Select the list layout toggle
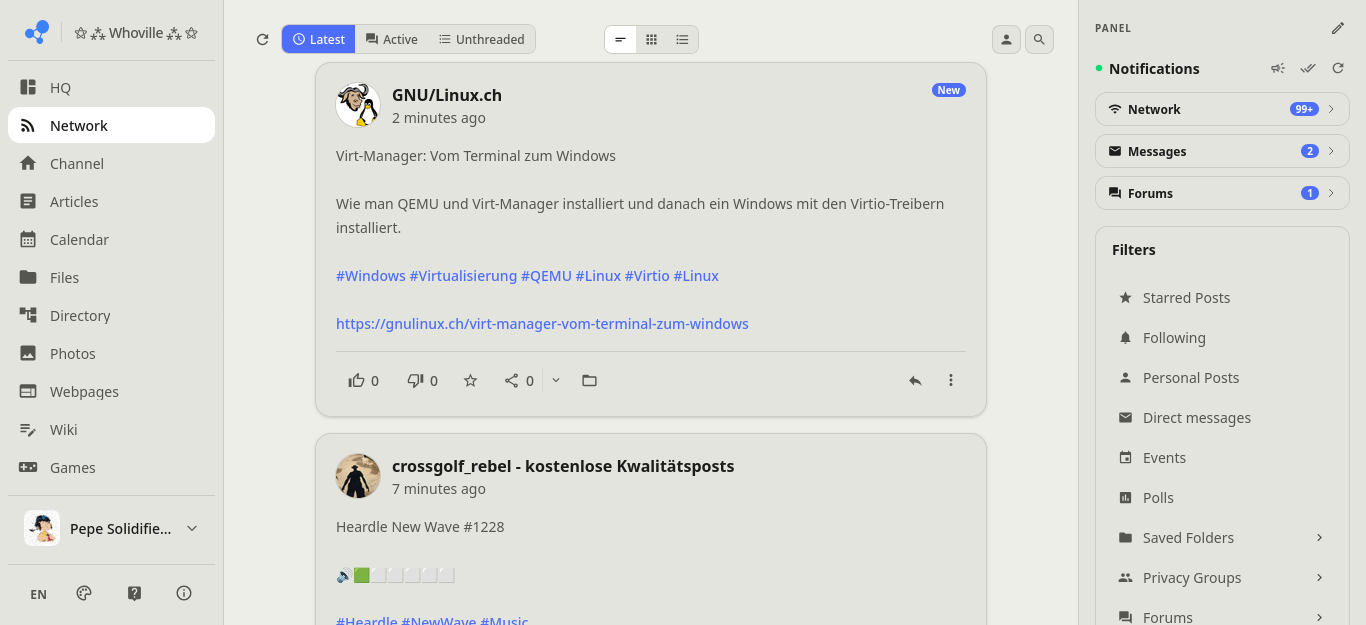This screenshot has height=625, width=1366. (682, 39)
